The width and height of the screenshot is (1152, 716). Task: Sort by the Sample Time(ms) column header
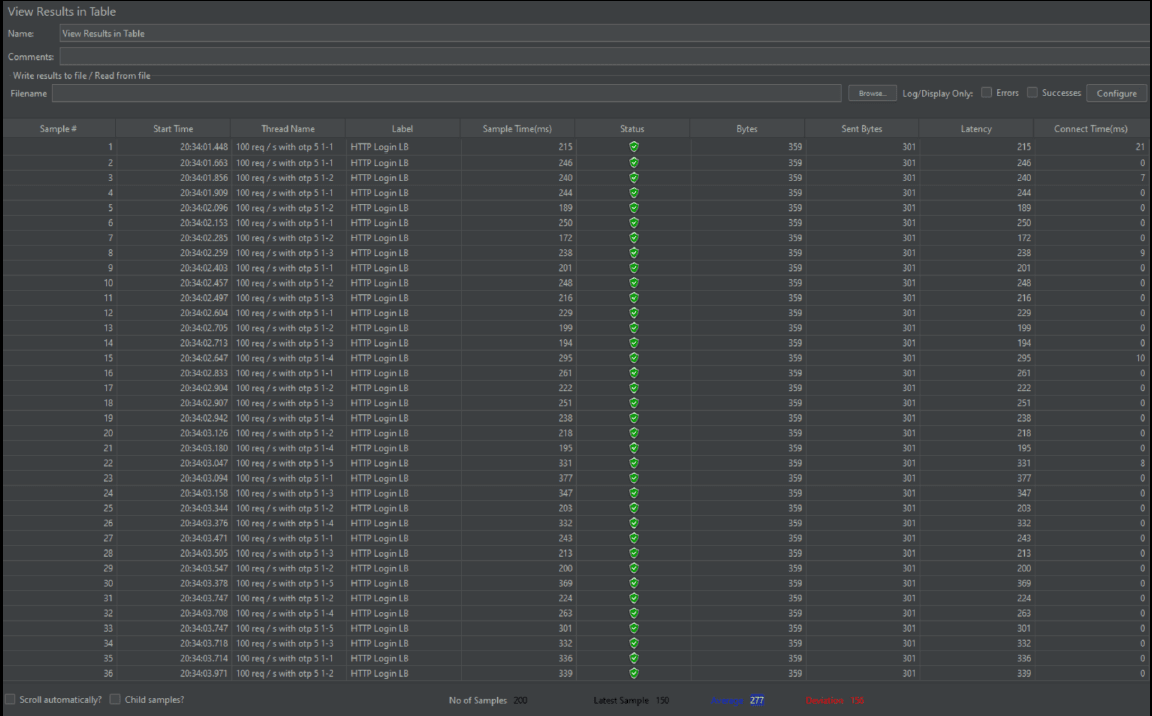click(x=517, y=129)
